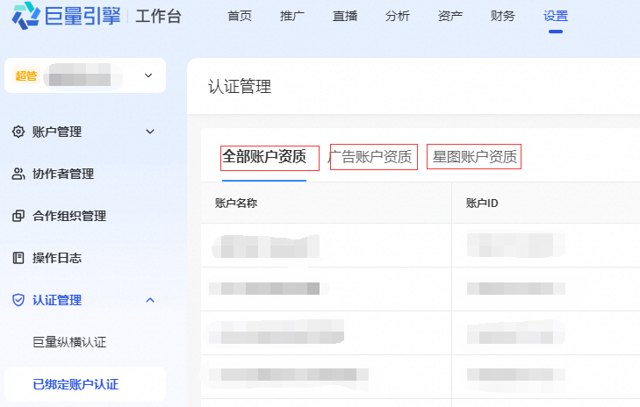Click the 认证管理 sidebar label

pyautogui.click(x=57, y=300)
